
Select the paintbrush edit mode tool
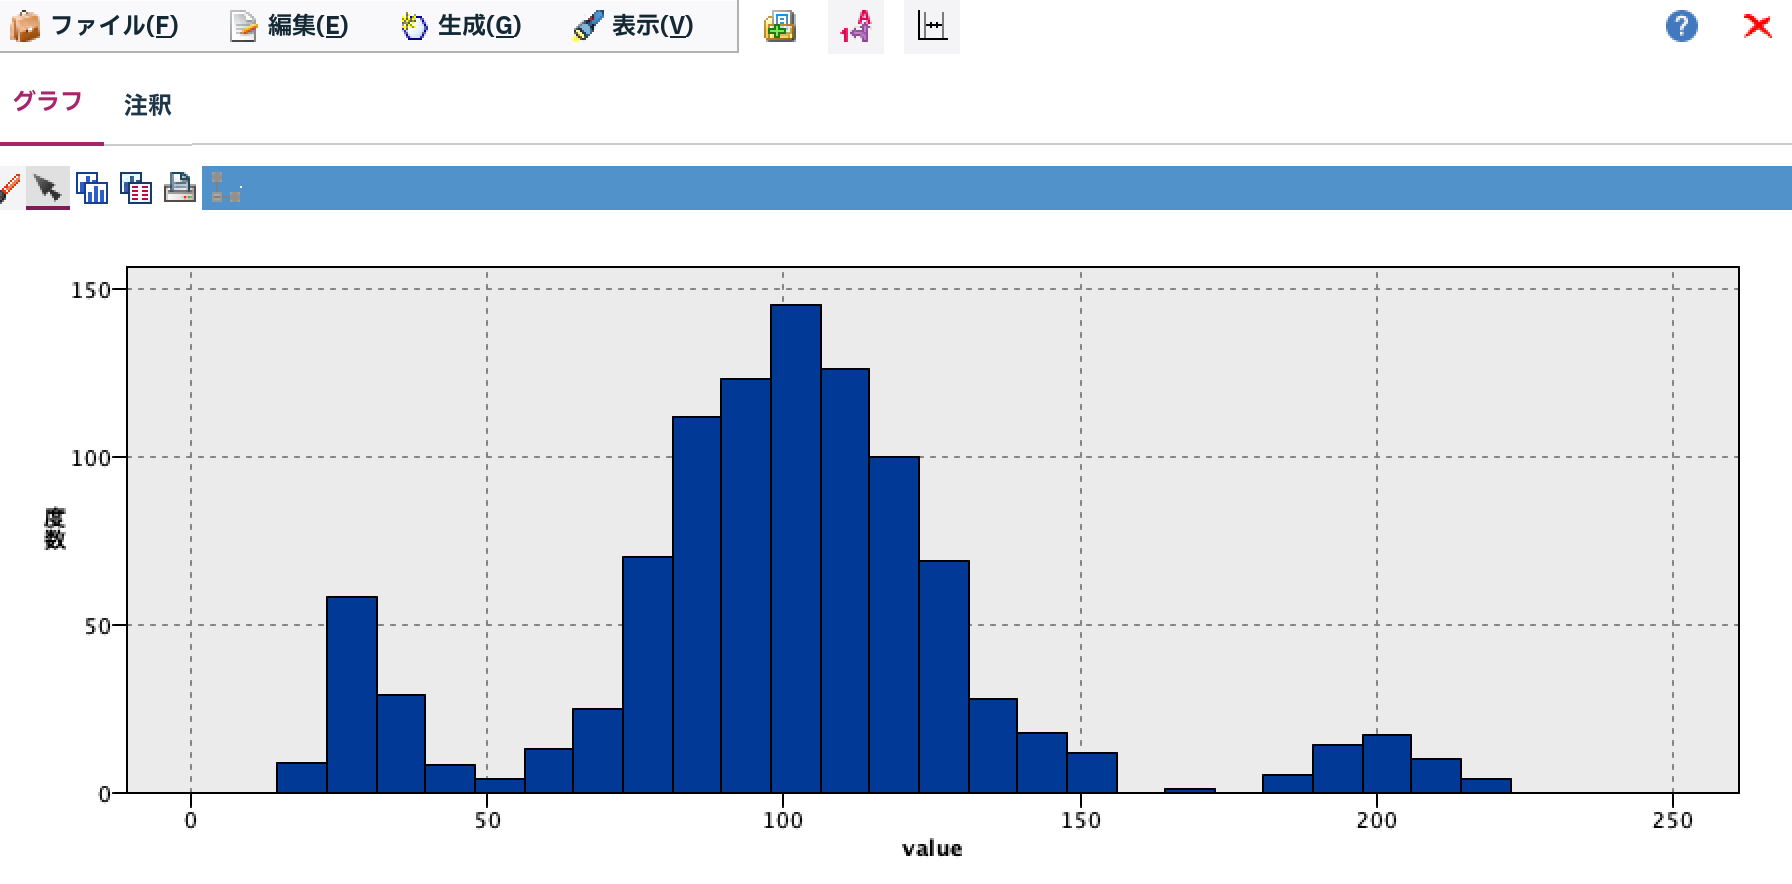8,188
